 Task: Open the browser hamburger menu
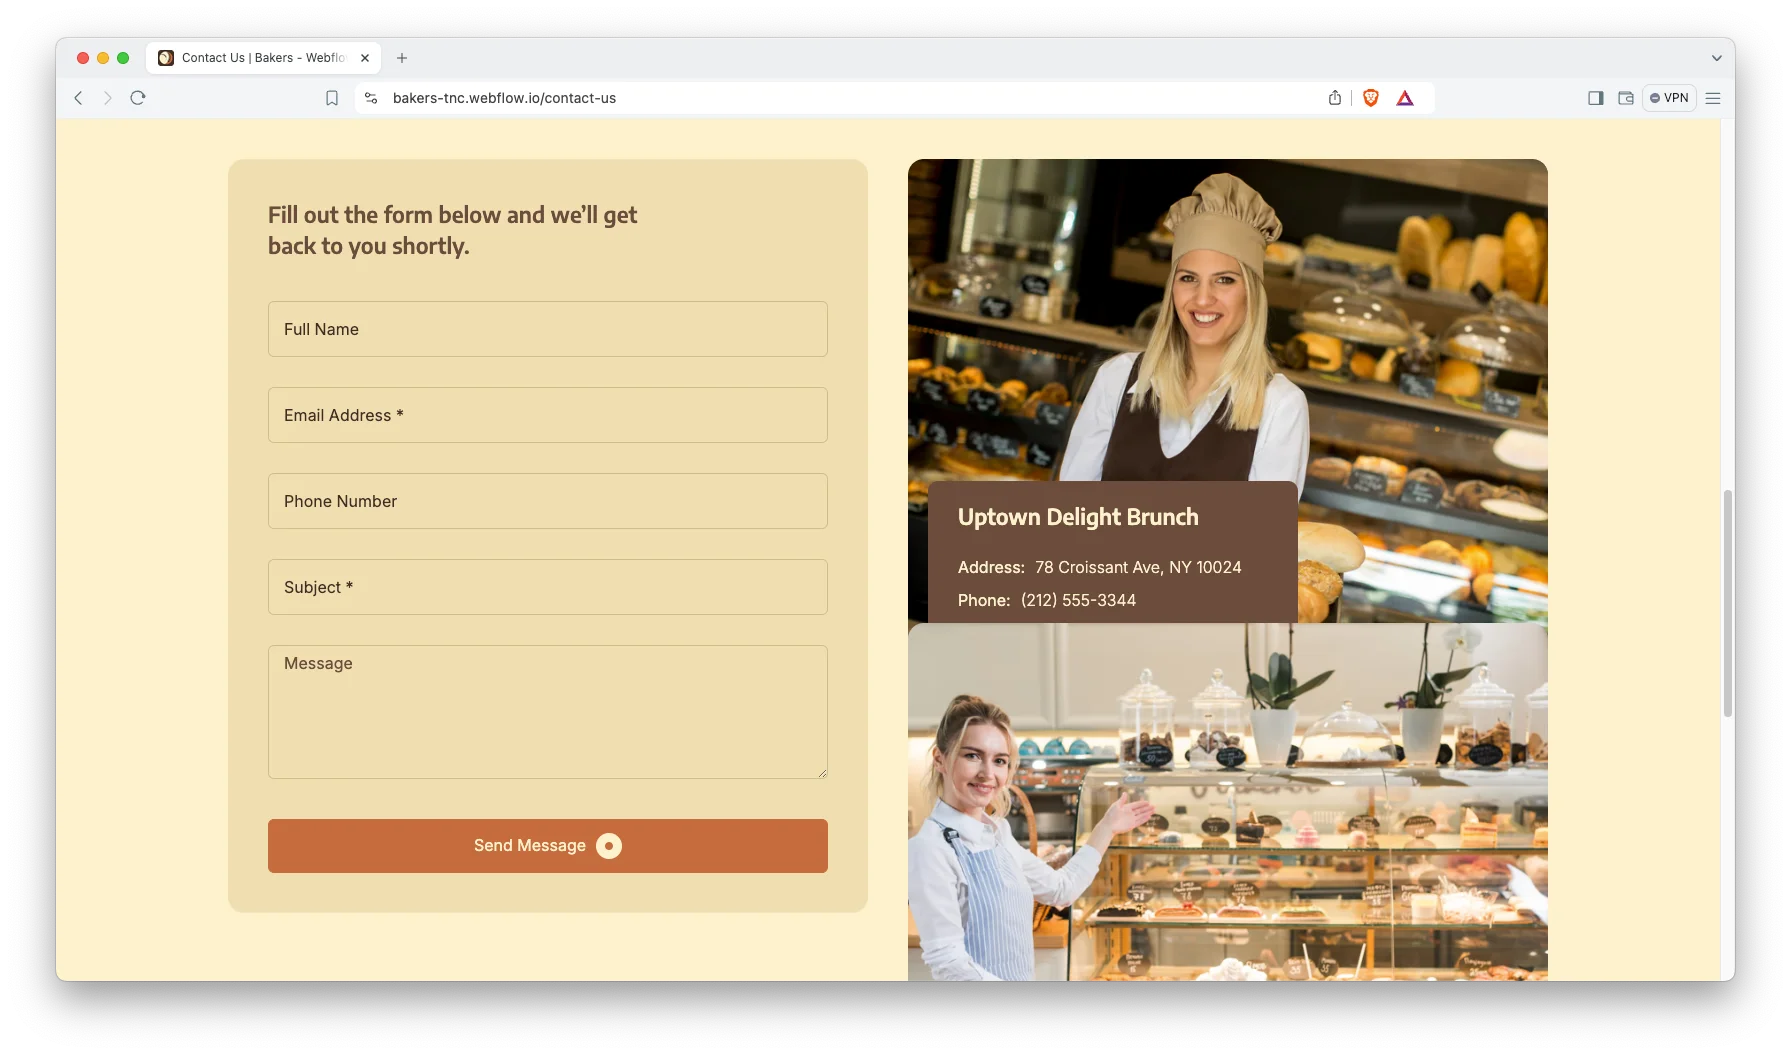pos(1713,98)
